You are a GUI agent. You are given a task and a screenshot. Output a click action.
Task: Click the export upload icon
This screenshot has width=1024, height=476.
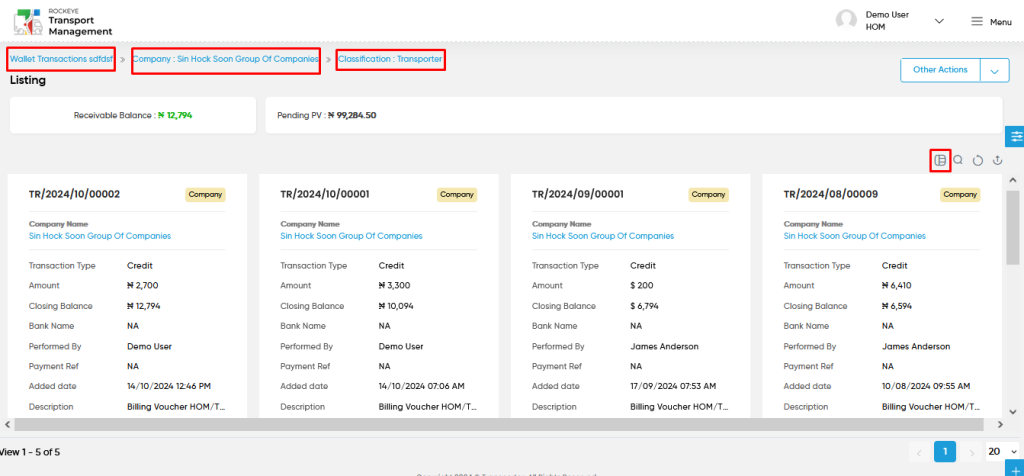pyautogui.click(x=997, y=160)
